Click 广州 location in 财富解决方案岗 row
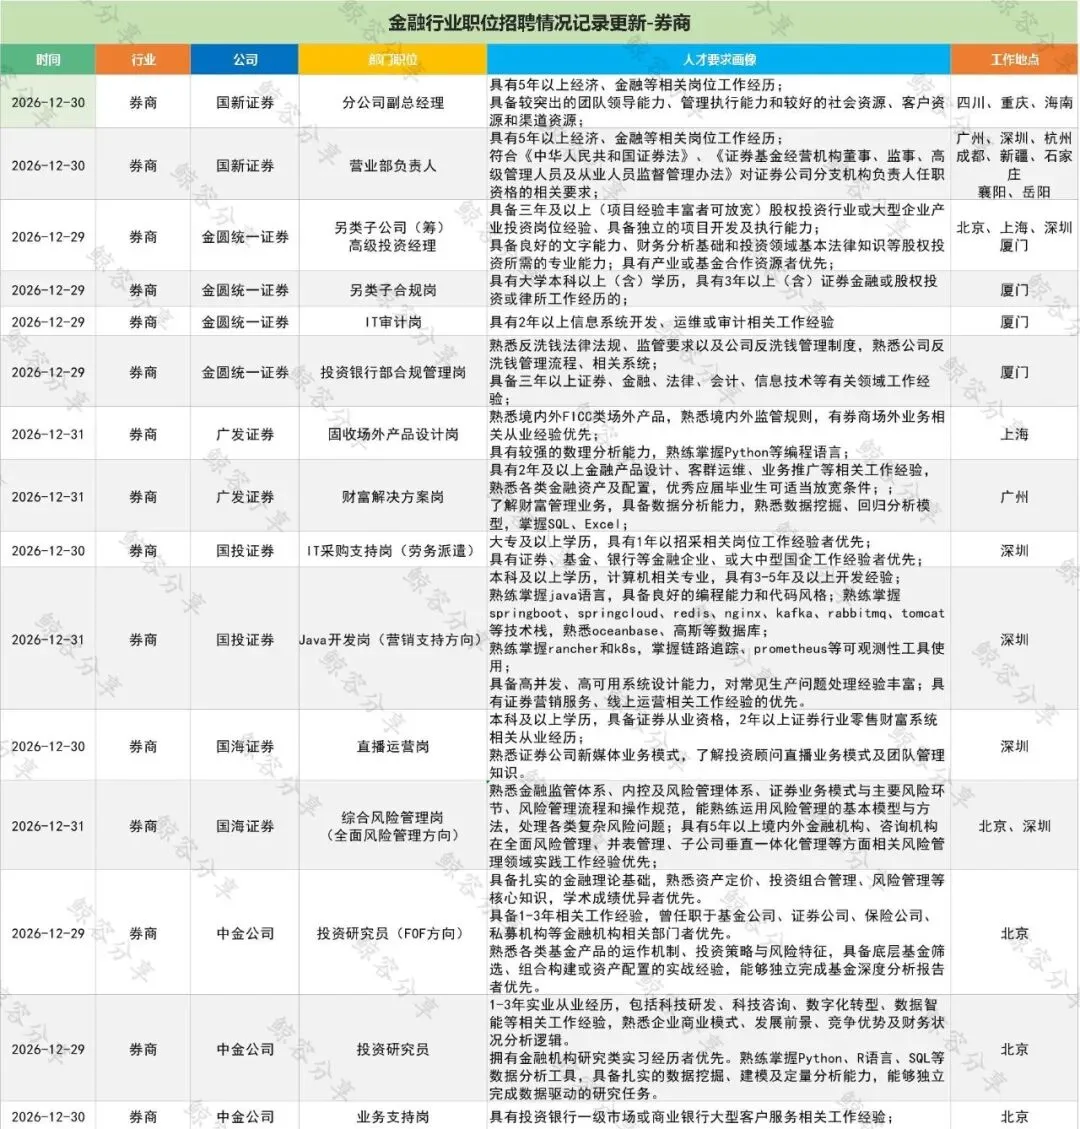Screen dimensions: 1080x1129 pos(1014,497)
